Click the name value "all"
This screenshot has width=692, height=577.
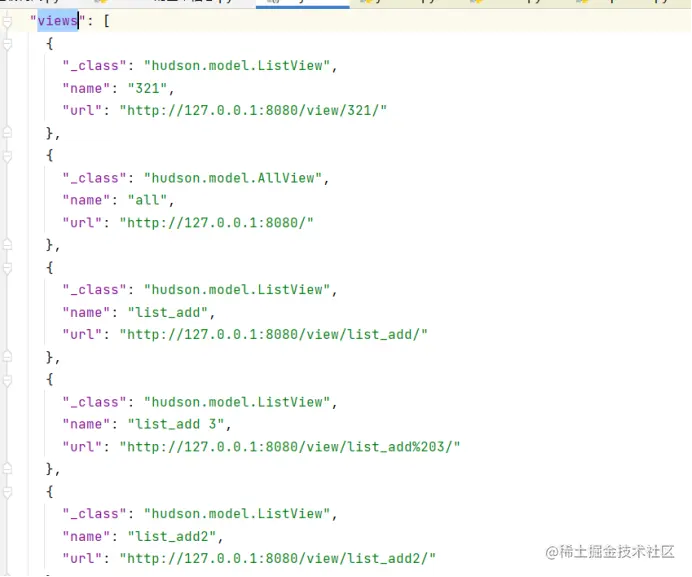147,200
